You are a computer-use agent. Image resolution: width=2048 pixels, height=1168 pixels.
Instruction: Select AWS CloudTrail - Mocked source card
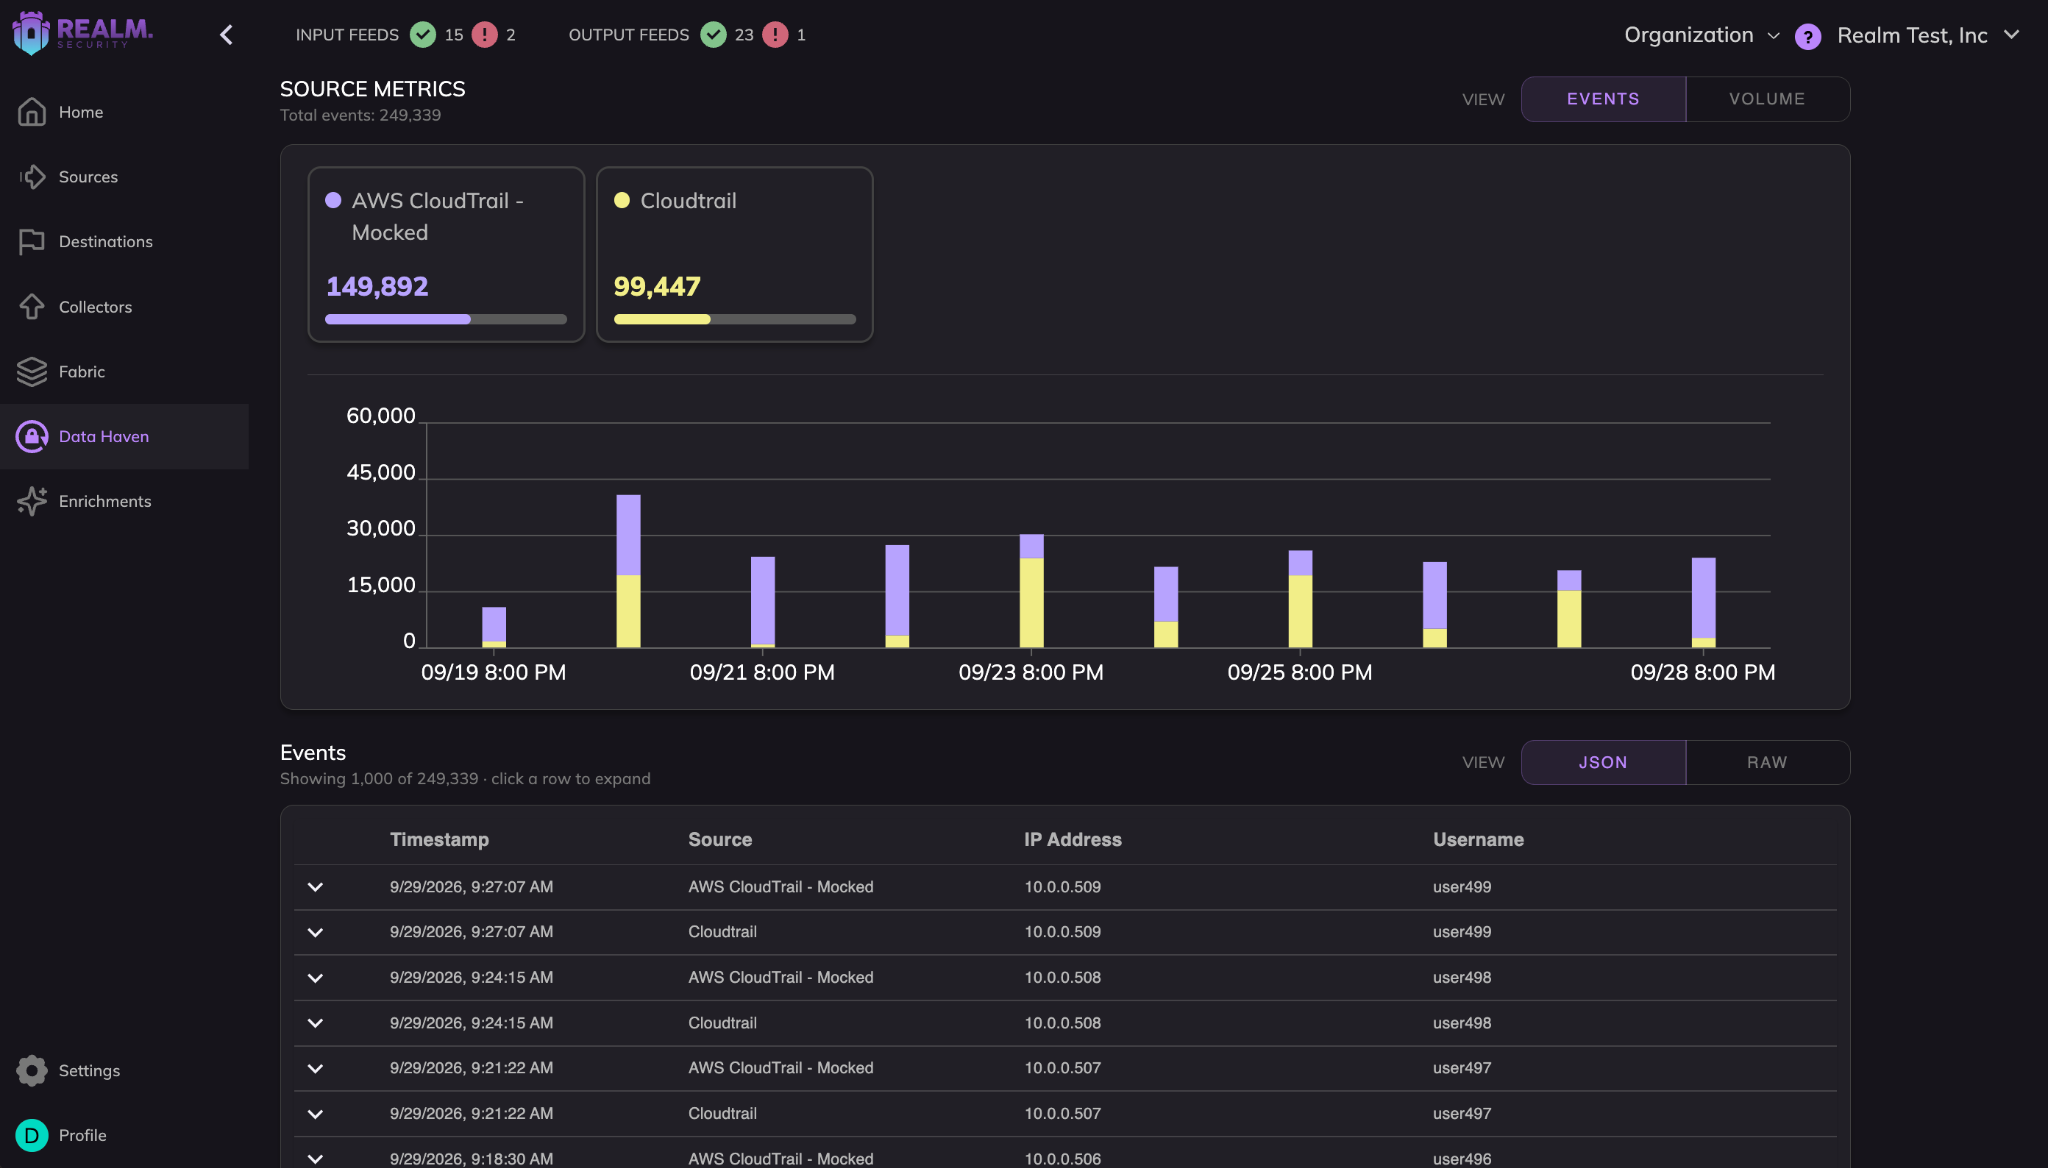(446, 254)
